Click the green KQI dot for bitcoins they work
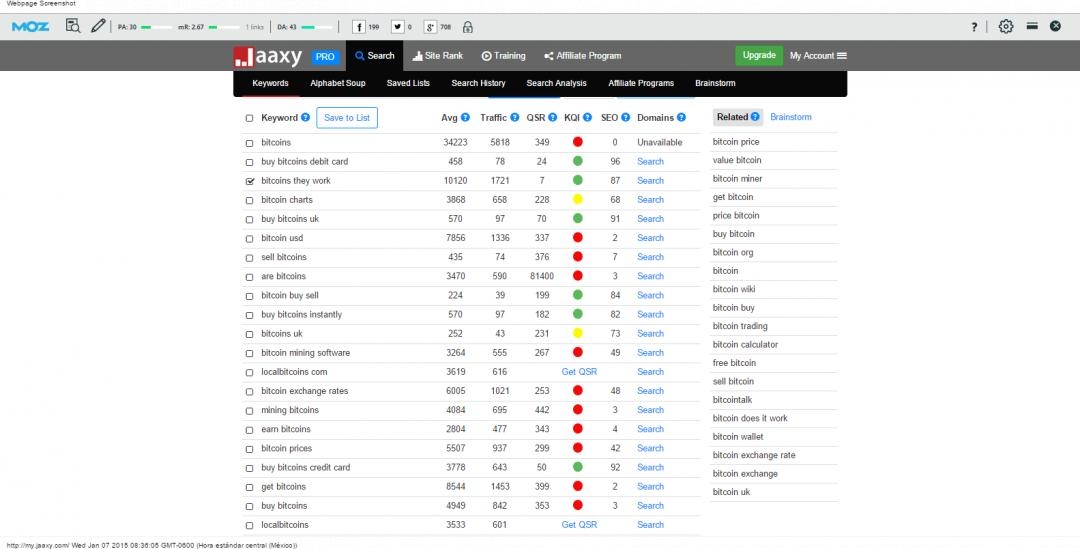This screenshot has height=549, width=1080. [x=578, y=180]
